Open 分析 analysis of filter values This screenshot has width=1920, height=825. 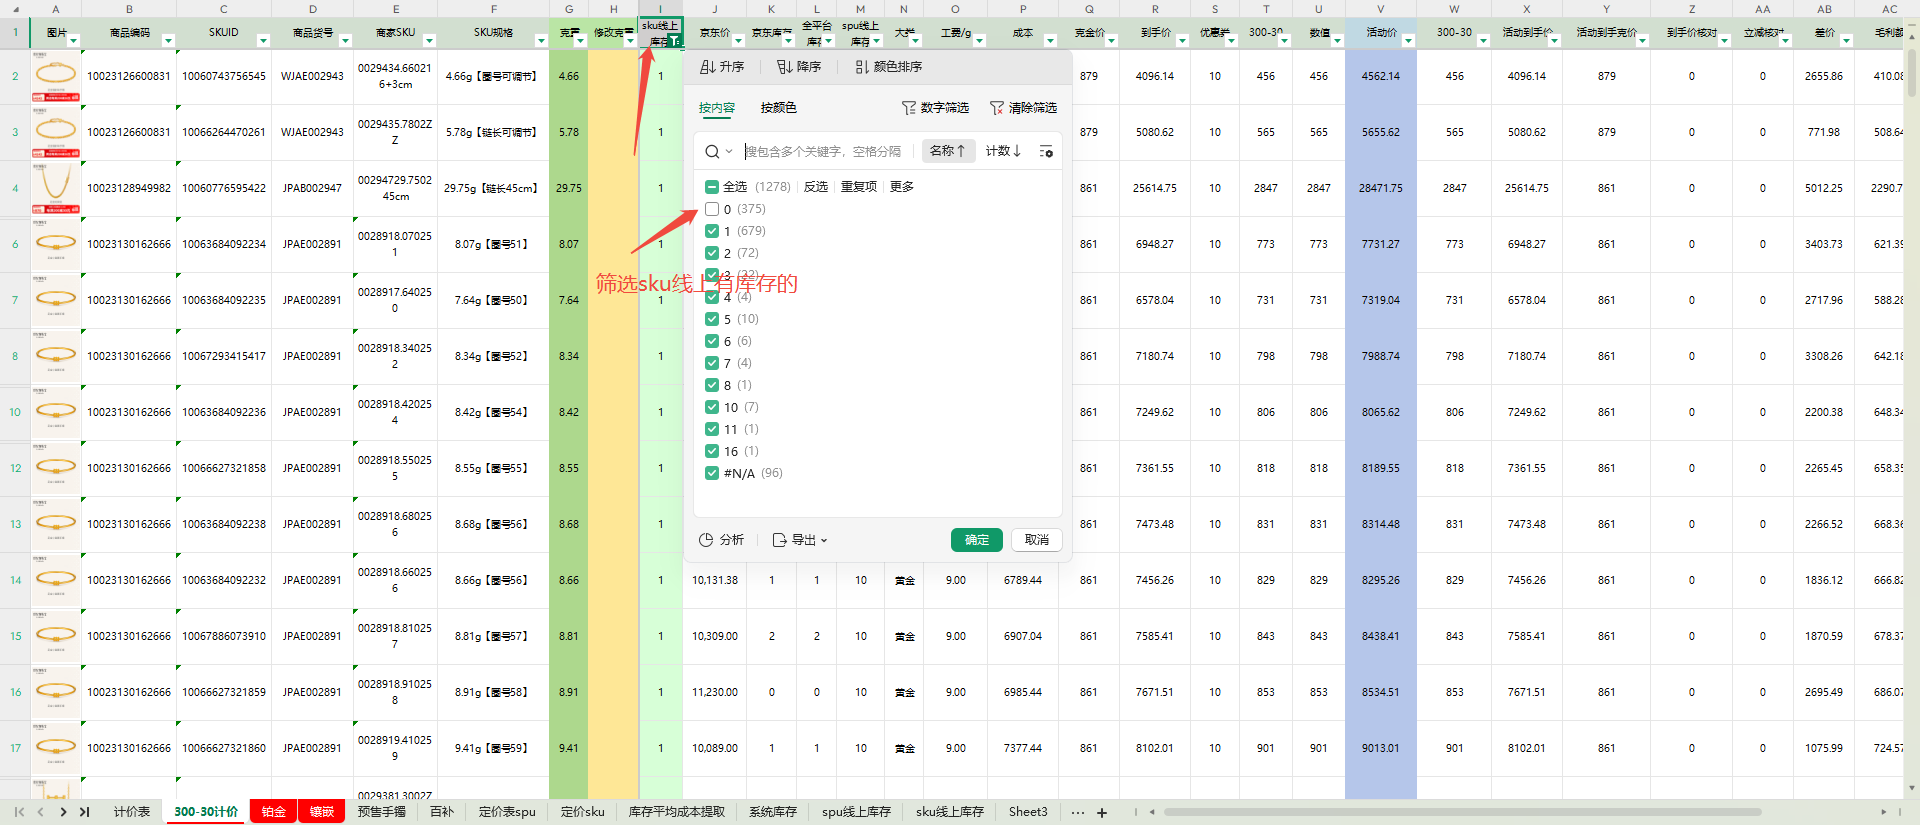(721, 540)
